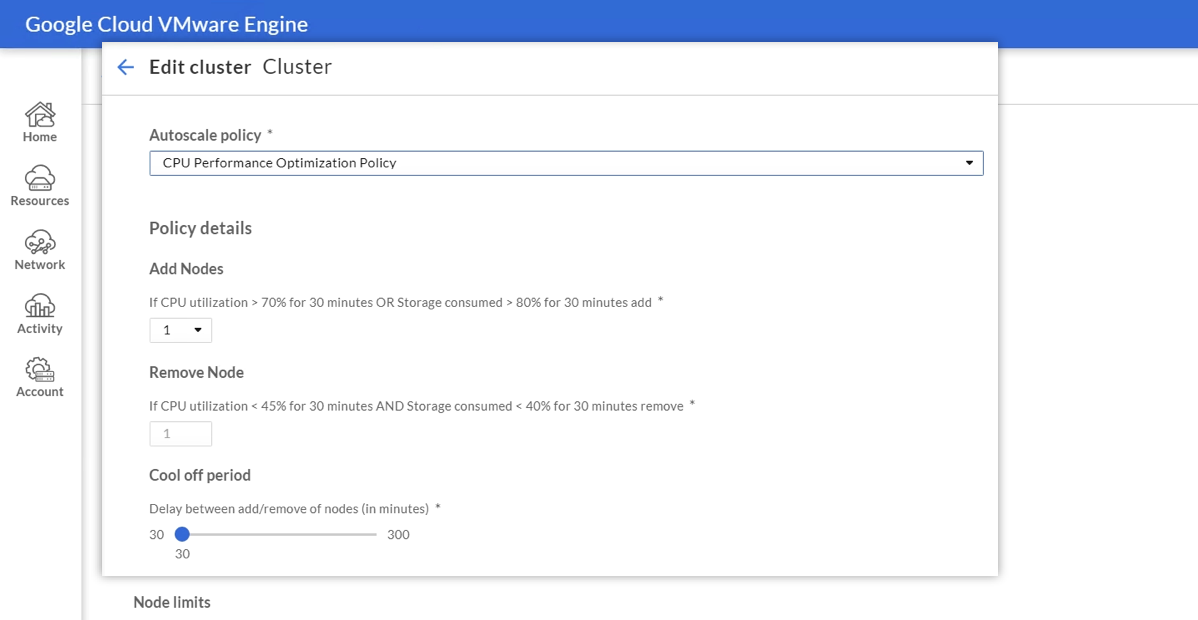Click the Add Nodes label
Image resolution: width=1198 pixels, height=620 pixels.
pyautogui.click(x=186, y=269)
